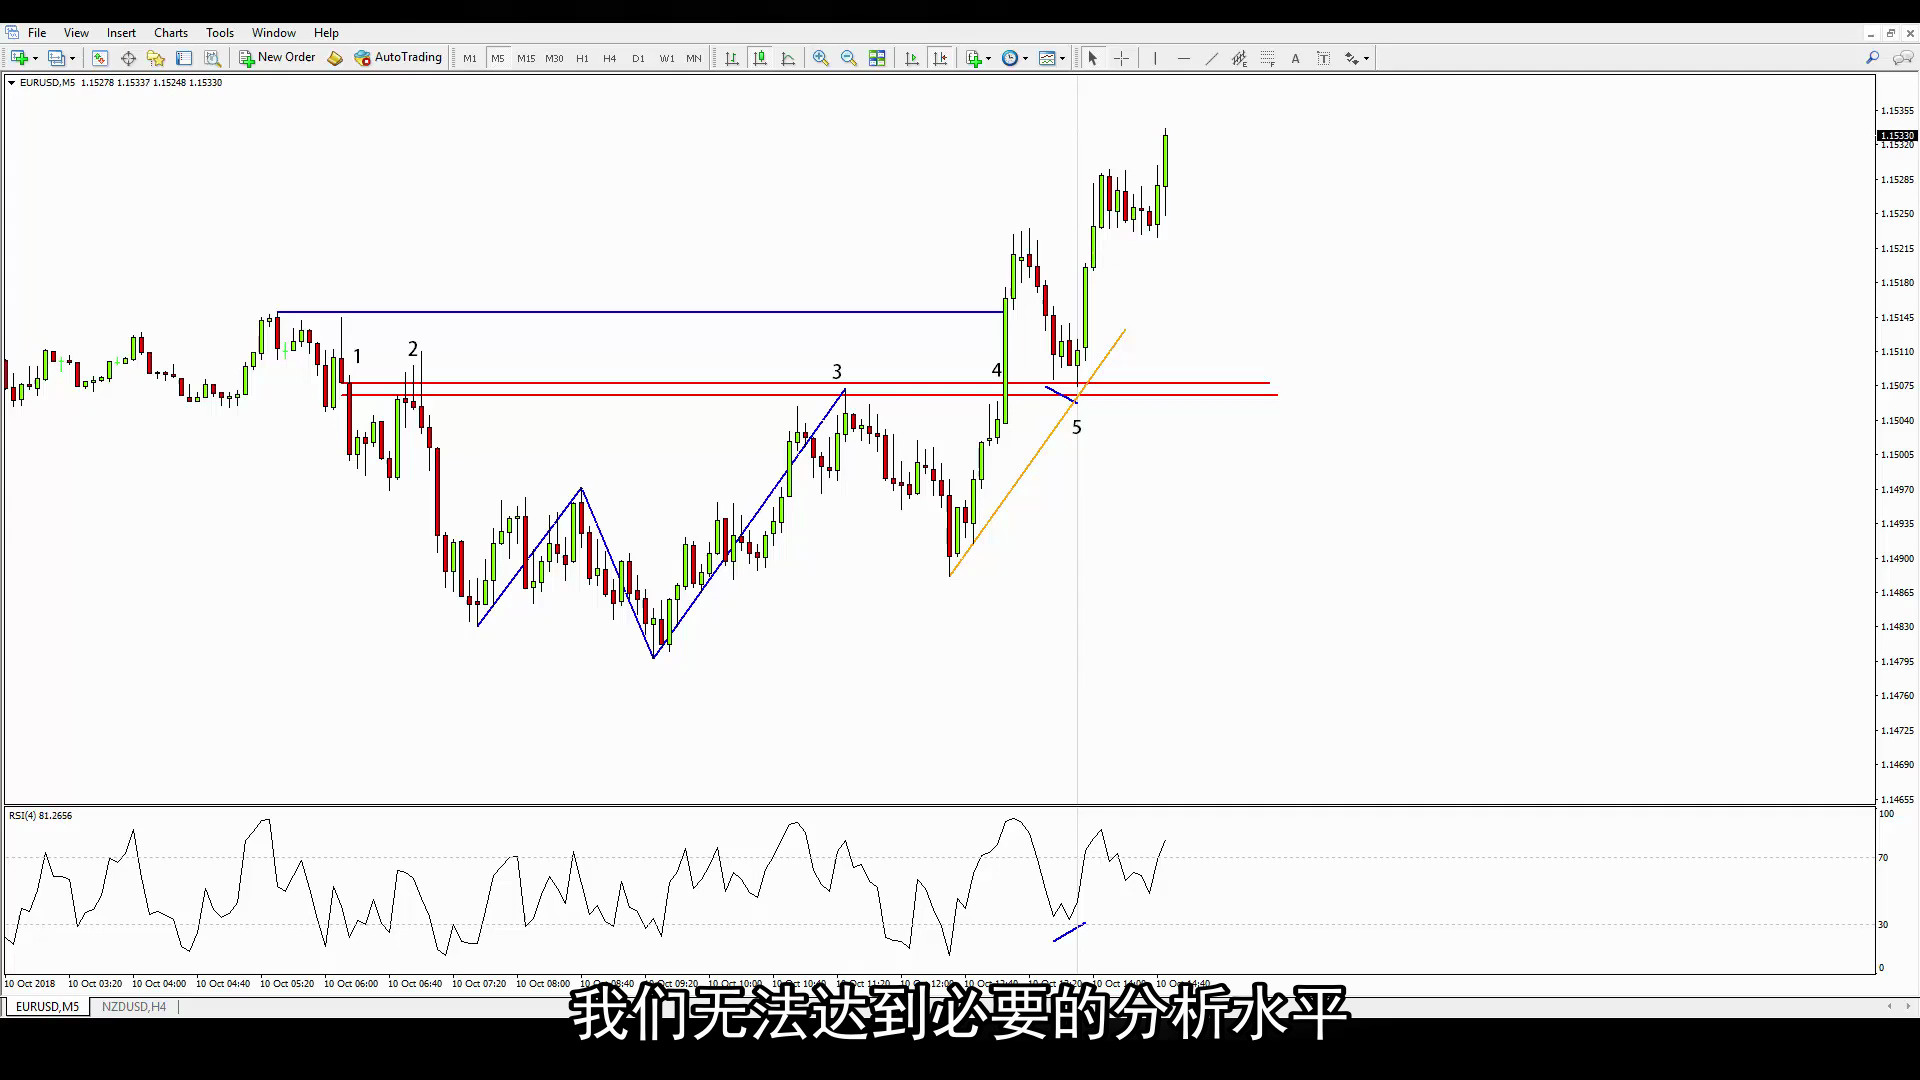Zoom out of the chart
Viewport: 1920px width, 1080px height.
tap(849, 58)
